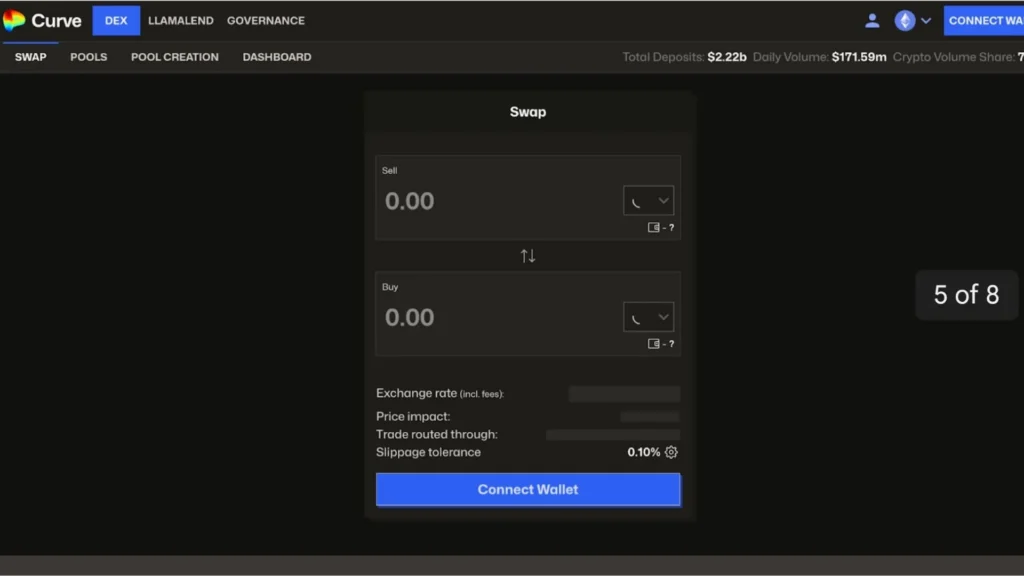The height and width of the screenshot is (576, 1024).
Task: Click the Curve rainbow logo
Action: [x=14, y=21]
